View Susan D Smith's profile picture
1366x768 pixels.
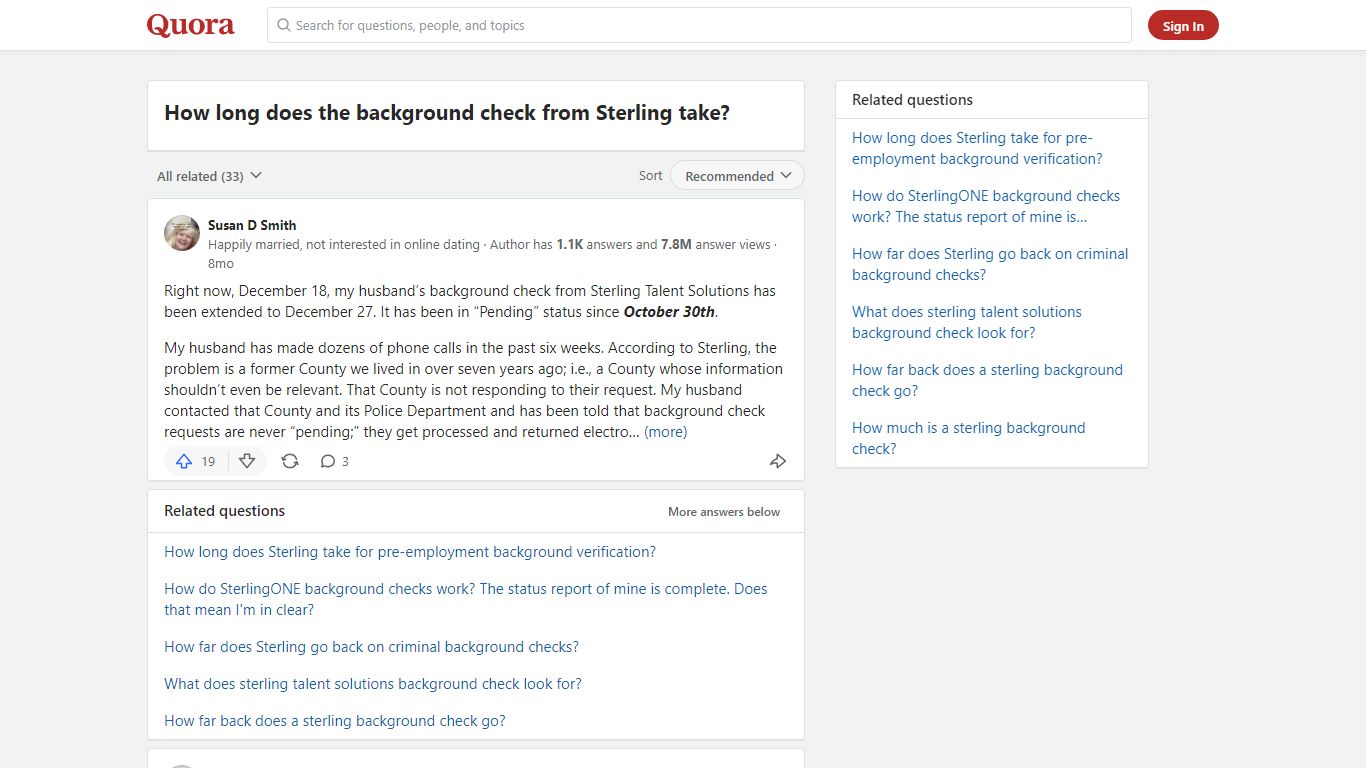(182, 233)
